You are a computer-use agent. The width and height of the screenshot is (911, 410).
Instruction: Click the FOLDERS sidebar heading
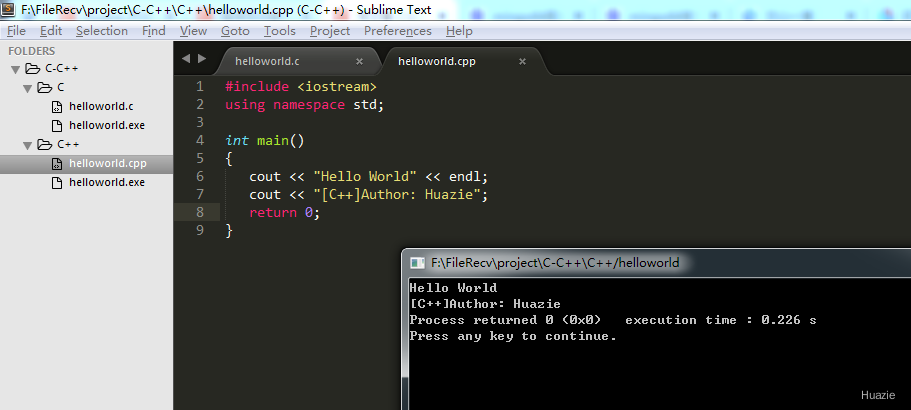(x=31, y=51)
